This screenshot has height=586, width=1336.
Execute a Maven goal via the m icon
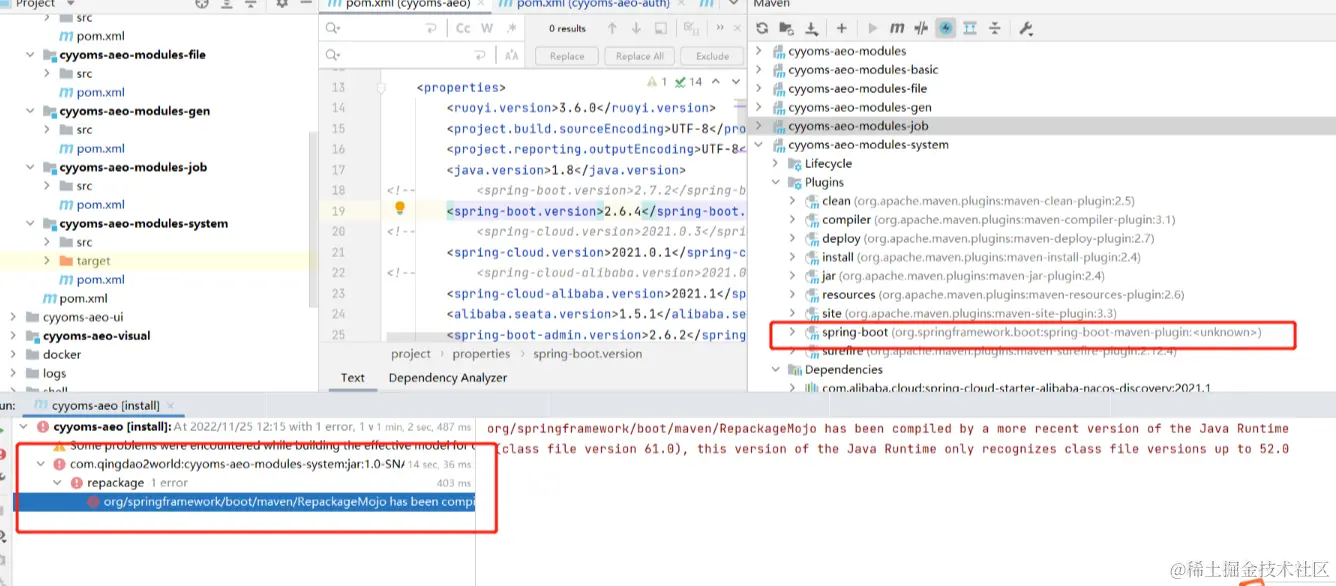tap(897, 28)
